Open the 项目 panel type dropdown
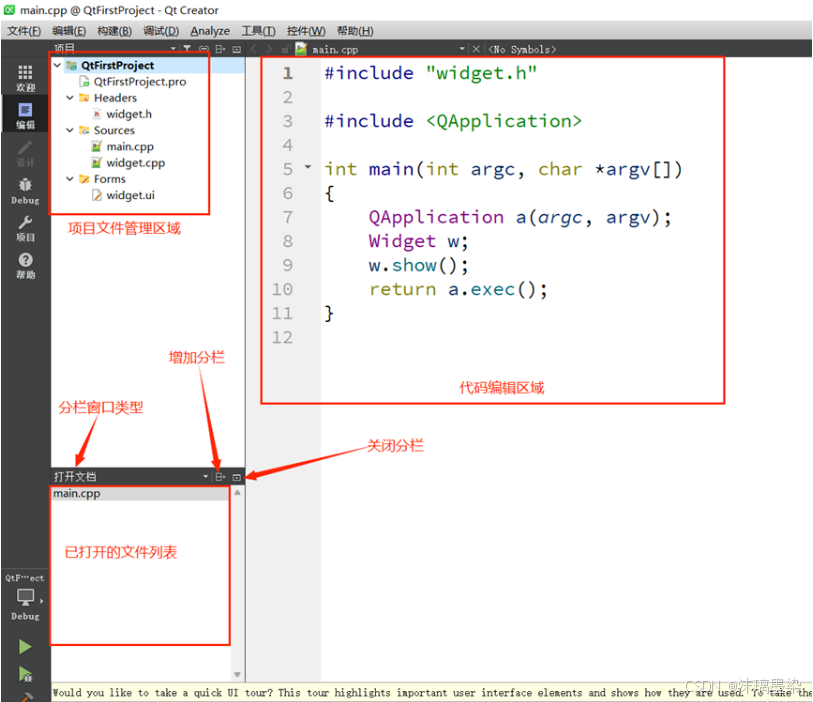This screenshot has width=813, height=702. [x=173, y=49]
